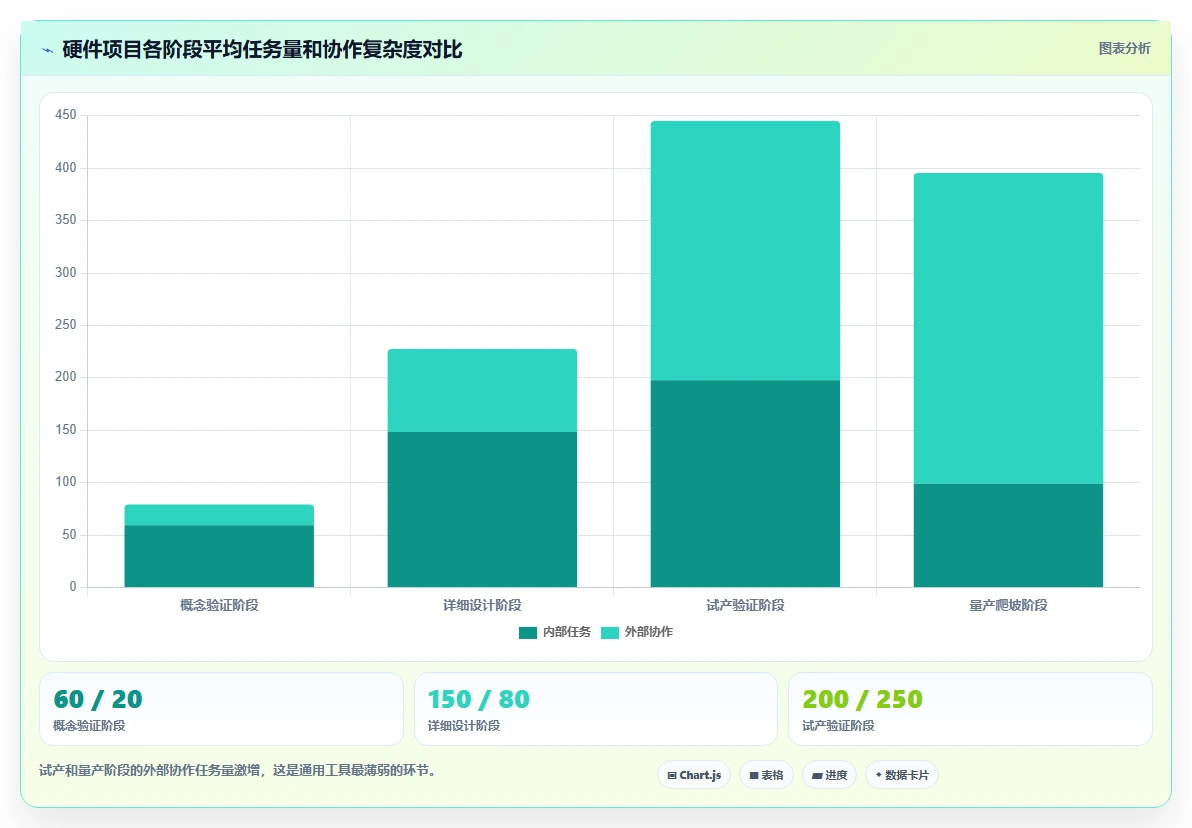The height and width of the screenshot is (828, 1192).
Task: Toggle the 外部协作 legend color box
Action: [x=610, y=633]
